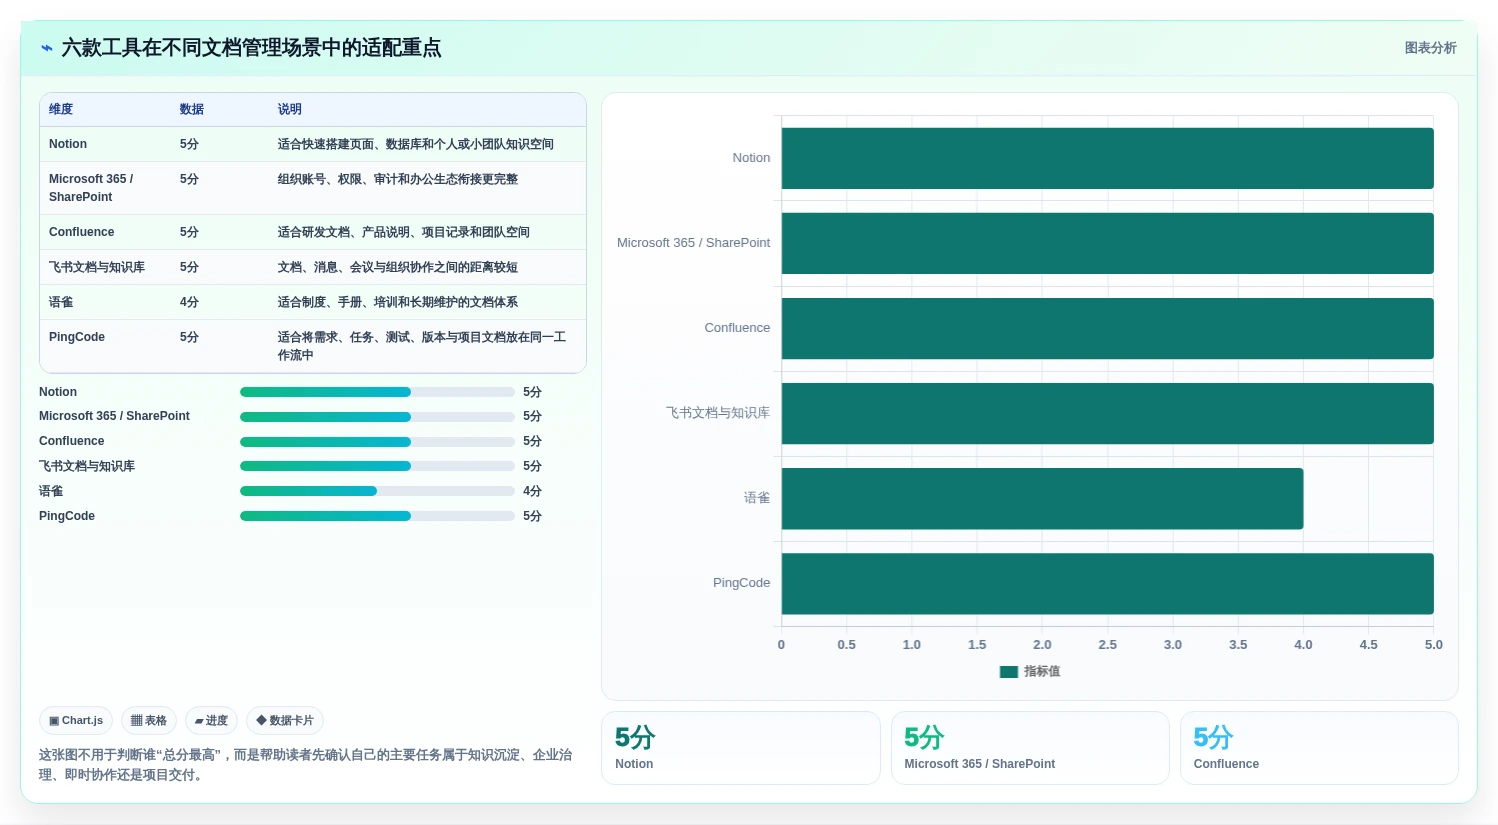
Task: Select the Confluence table row name
Action: click(82, 232)
